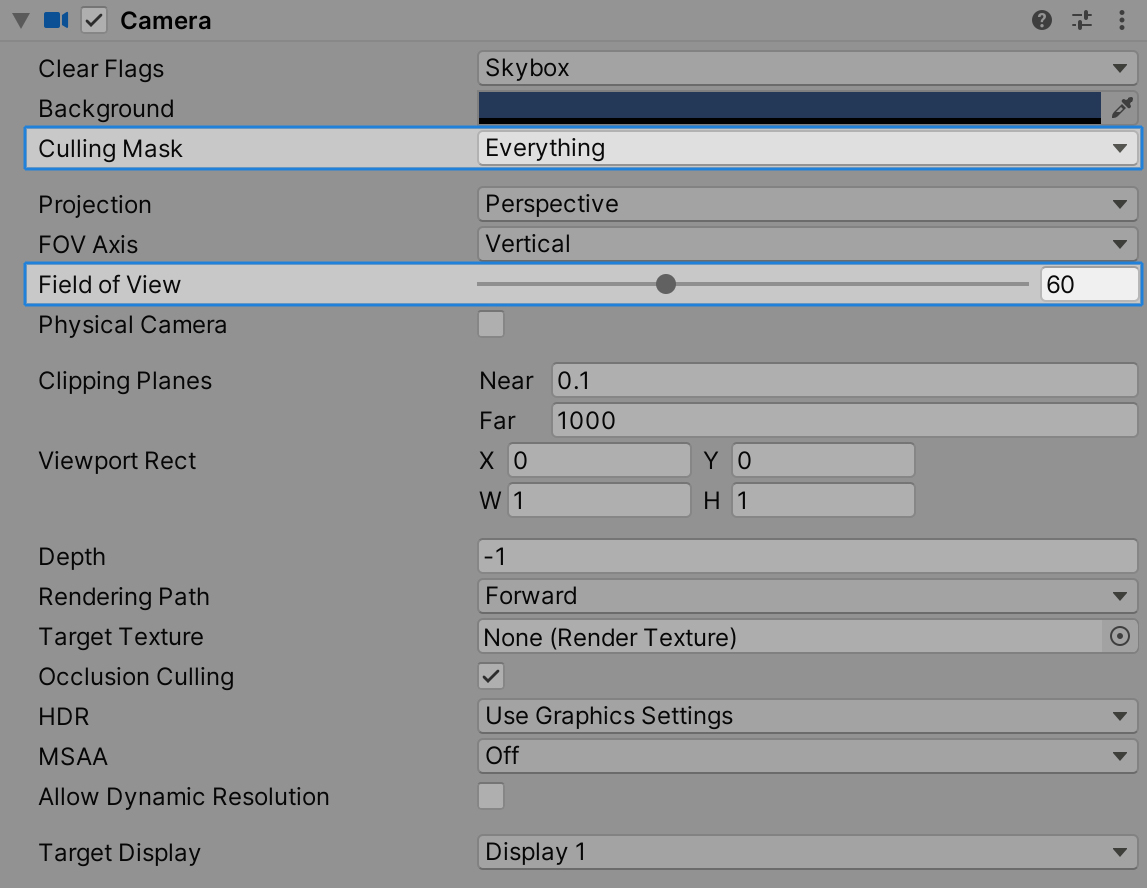Screen dimensions: 1147x888
Task: Open the Camera component help reference icon
Action: click(x=1042, y=20)
